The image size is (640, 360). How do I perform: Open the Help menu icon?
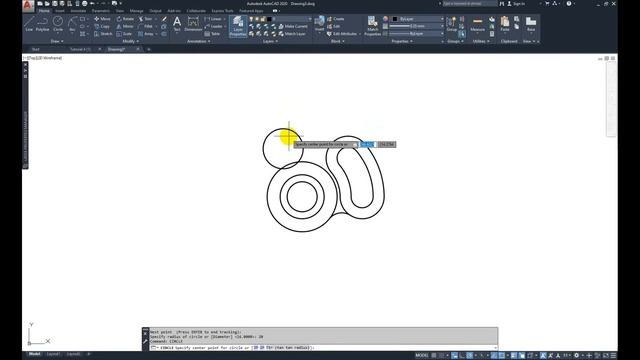(569, 4)
